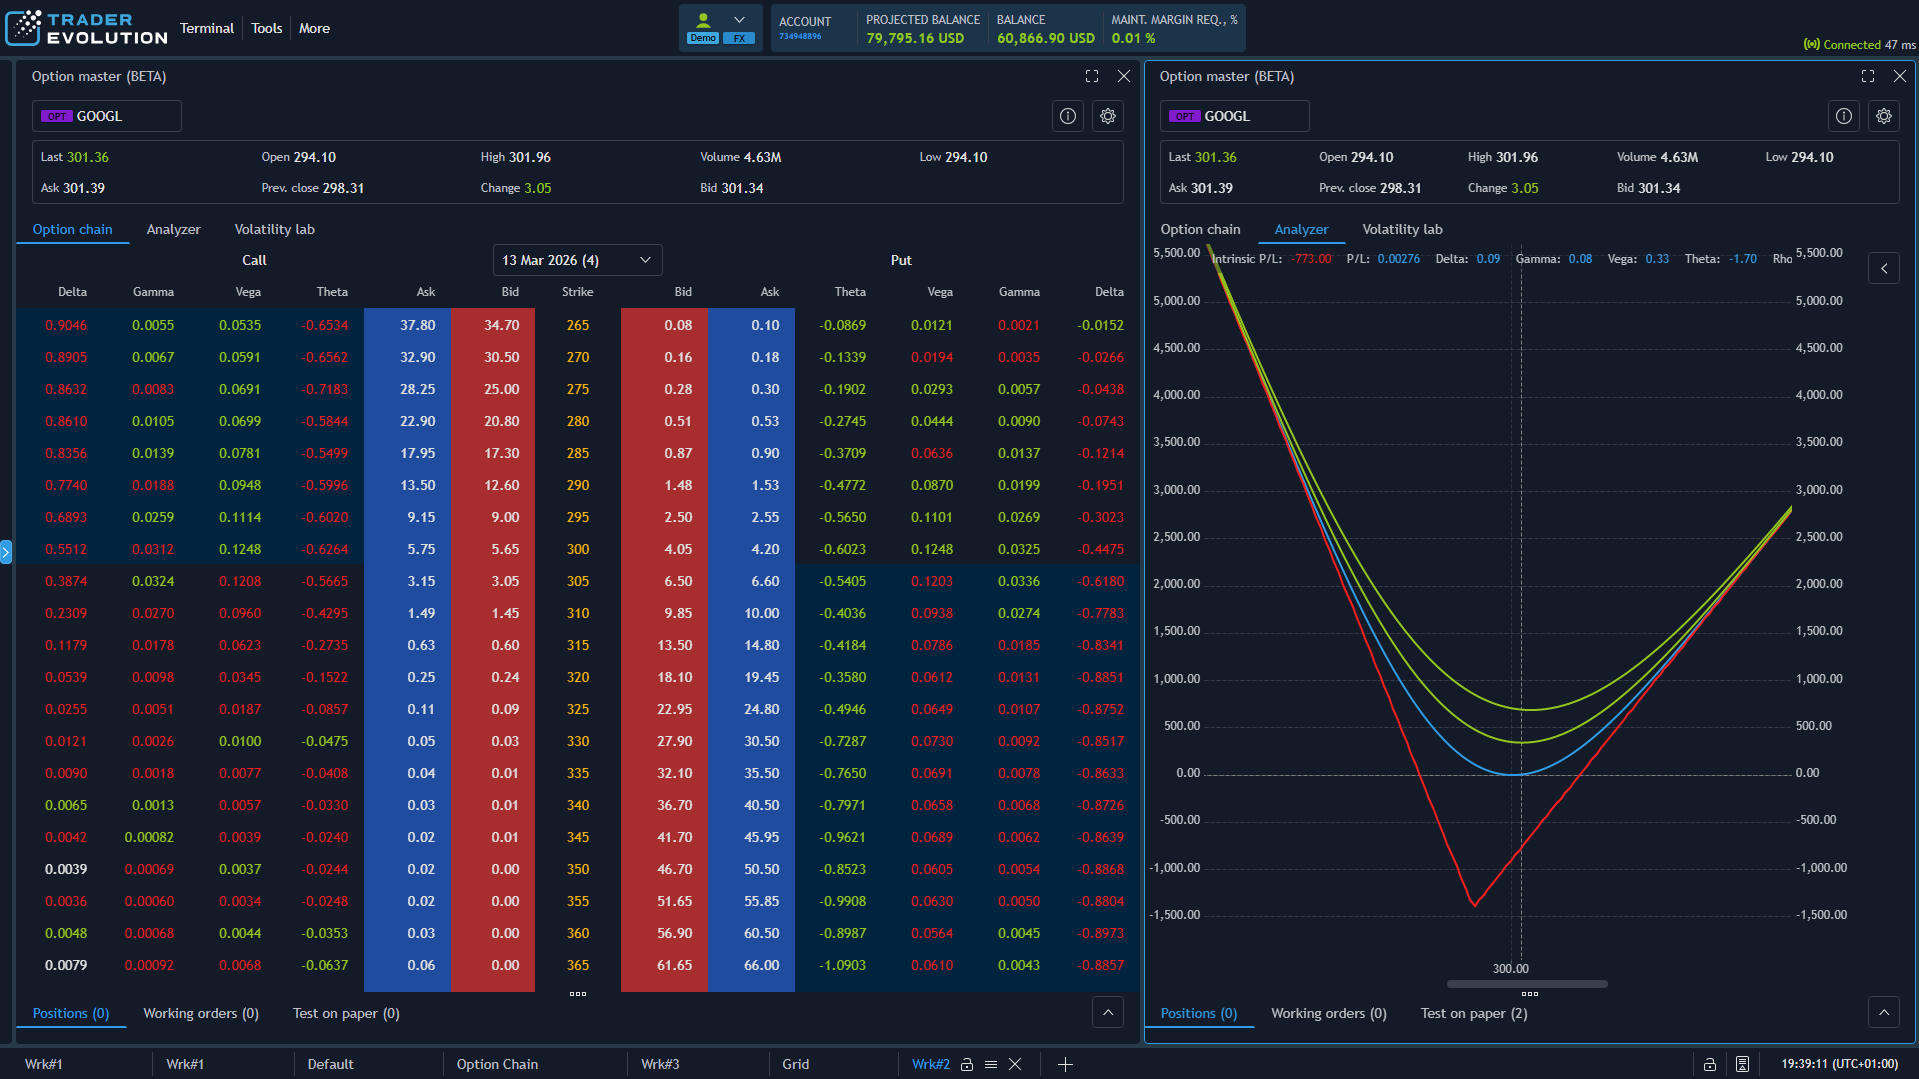Screen dimensions: 1919x1079
Task: Click the price slider below the payoff chart
Action: (1528, 983)
